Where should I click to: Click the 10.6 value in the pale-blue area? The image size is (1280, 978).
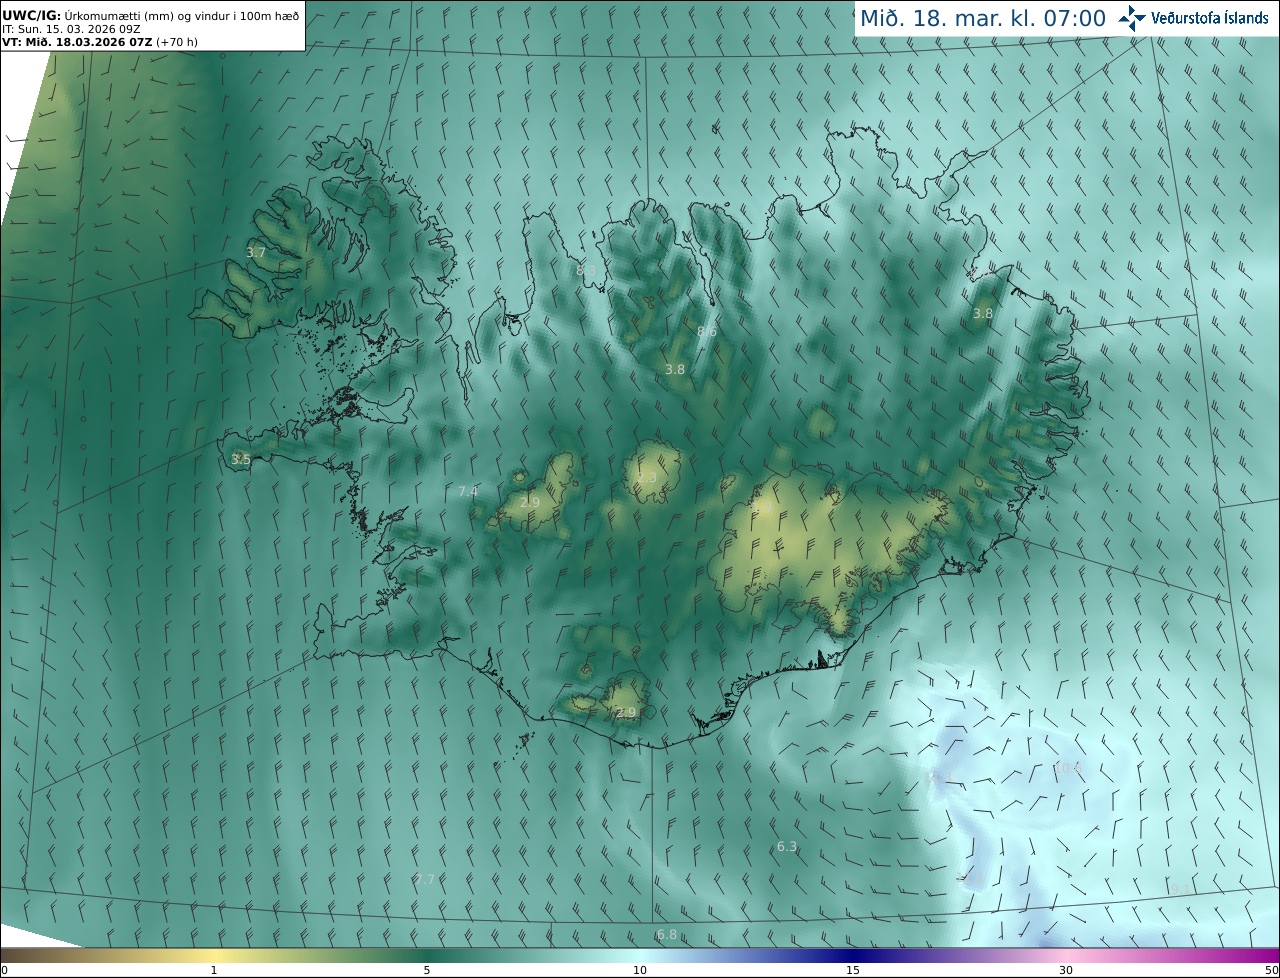[x=1068, y=768]
